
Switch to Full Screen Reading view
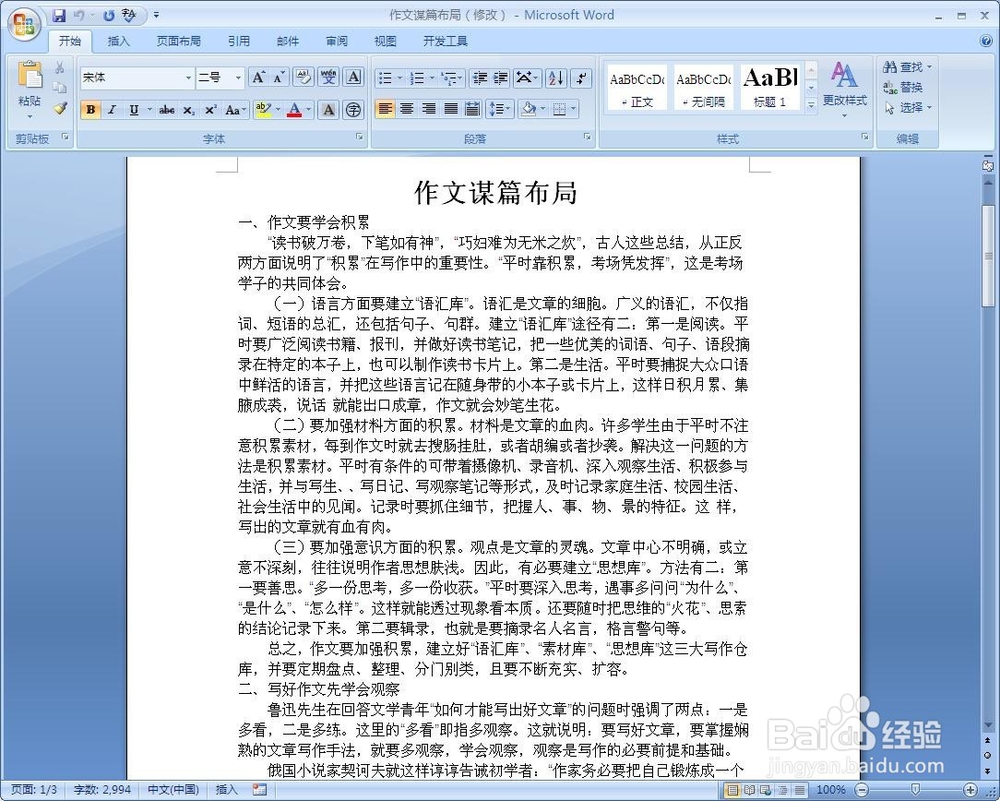(749, 790)
